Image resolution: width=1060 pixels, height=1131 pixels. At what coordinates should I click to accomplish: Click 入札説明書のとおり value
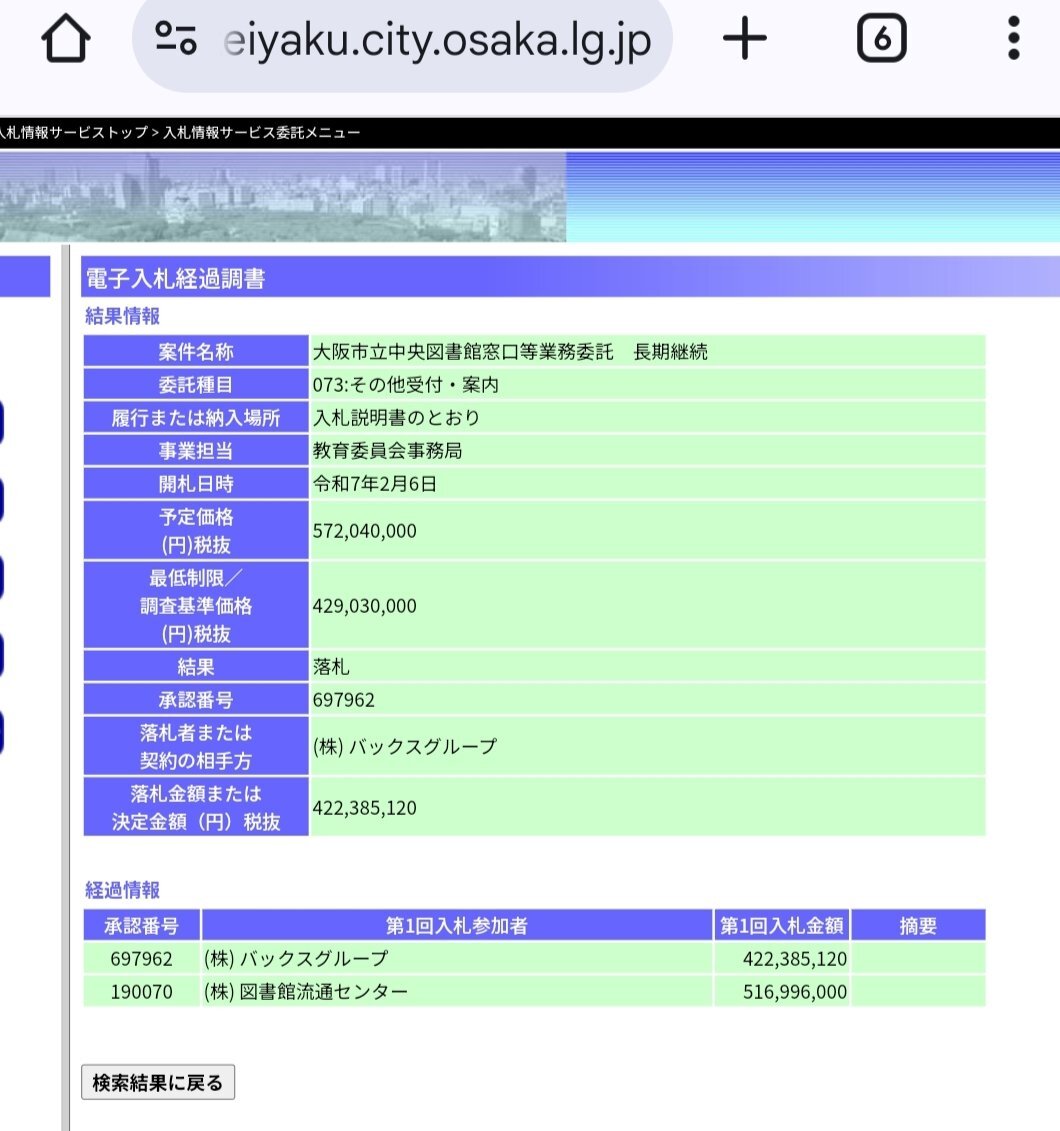pyautogui.click(x=397, y=418)
